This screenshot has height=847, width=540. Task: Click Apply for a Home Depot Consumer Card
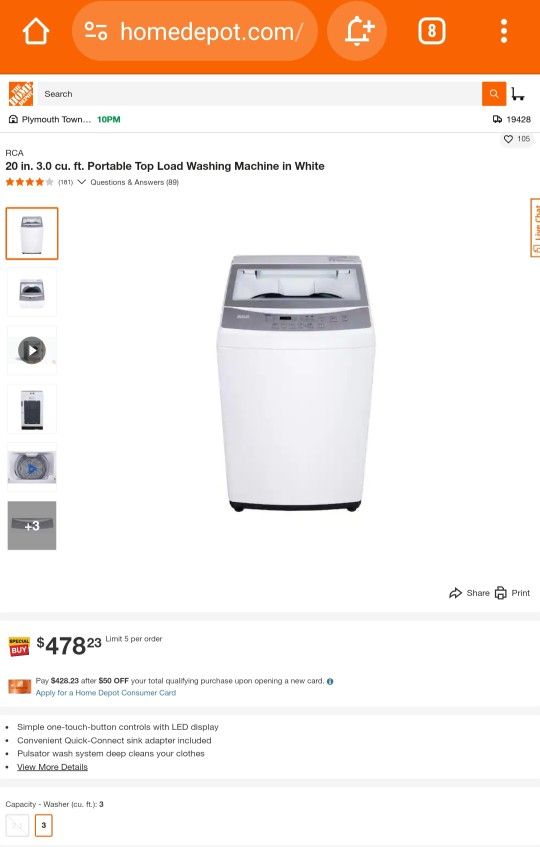[x=106, y=693]
